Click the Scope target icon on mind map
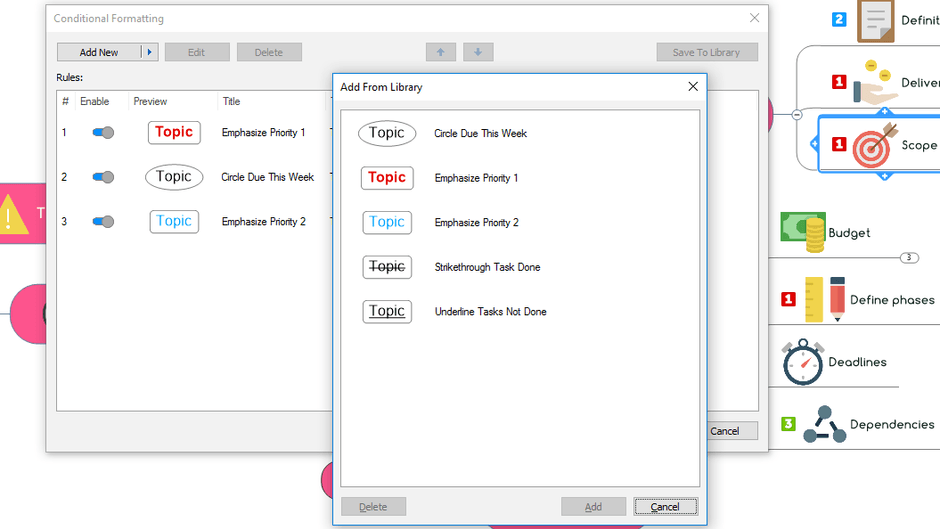Image resolution: width=940 pixels, height=529 pixels. [873, 145]
